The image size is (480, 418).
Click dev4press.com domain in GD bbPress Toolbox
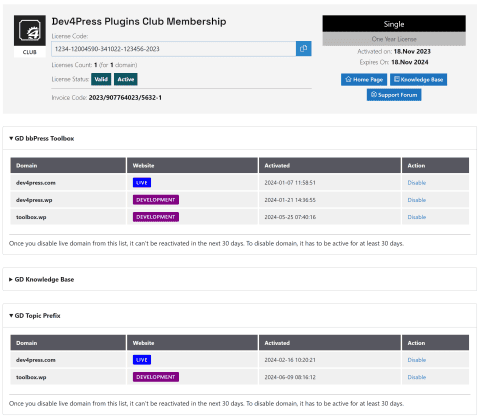click(x=36, y=183)
